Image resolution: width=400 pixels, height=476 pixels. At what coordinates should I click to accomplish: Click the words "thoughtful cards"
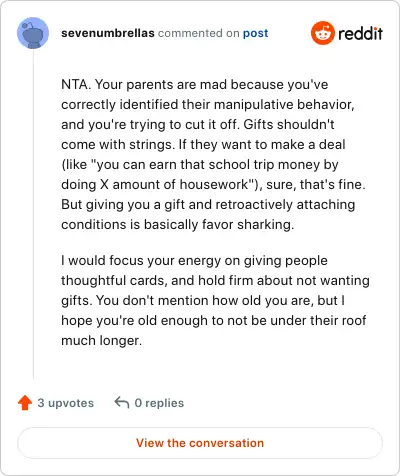point(114,280)
